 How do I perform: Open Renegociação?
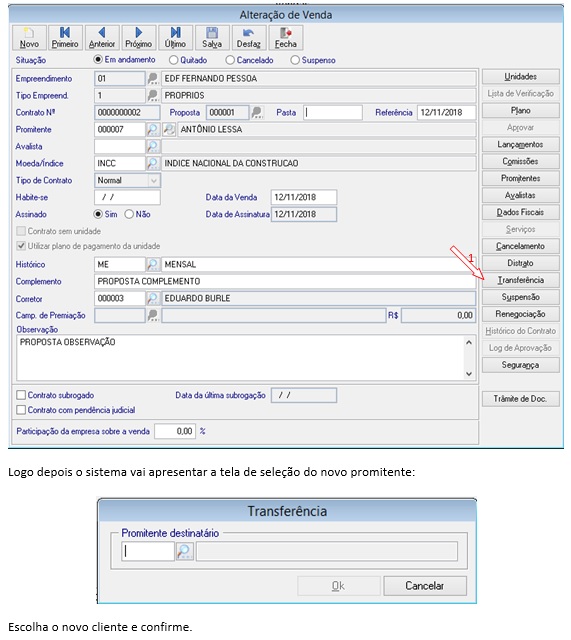click(520, 314)
